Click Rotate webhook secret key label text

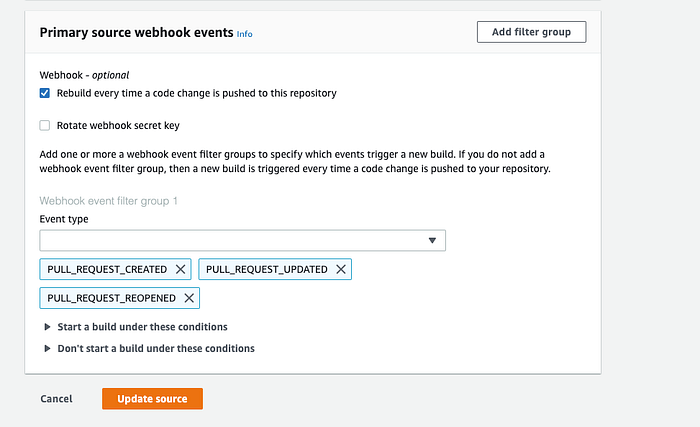pyautogui.click(x=118, y=126)
